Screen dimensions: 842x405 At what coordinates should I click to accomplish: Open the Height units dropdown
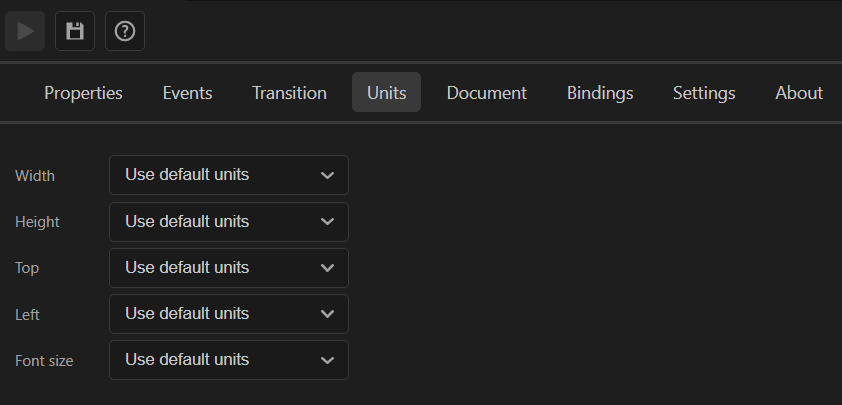point(229,222)
